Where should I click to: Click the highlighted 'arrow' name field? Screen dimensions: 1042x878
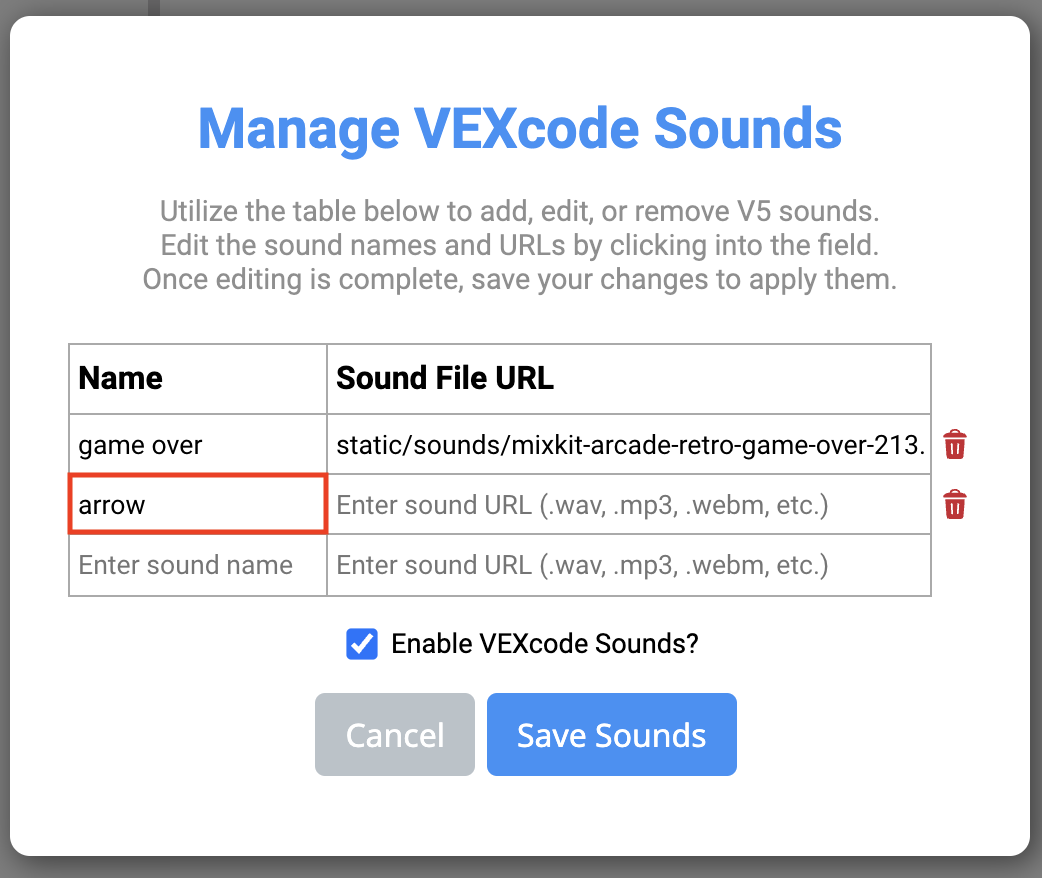click(x=197, y=504)
